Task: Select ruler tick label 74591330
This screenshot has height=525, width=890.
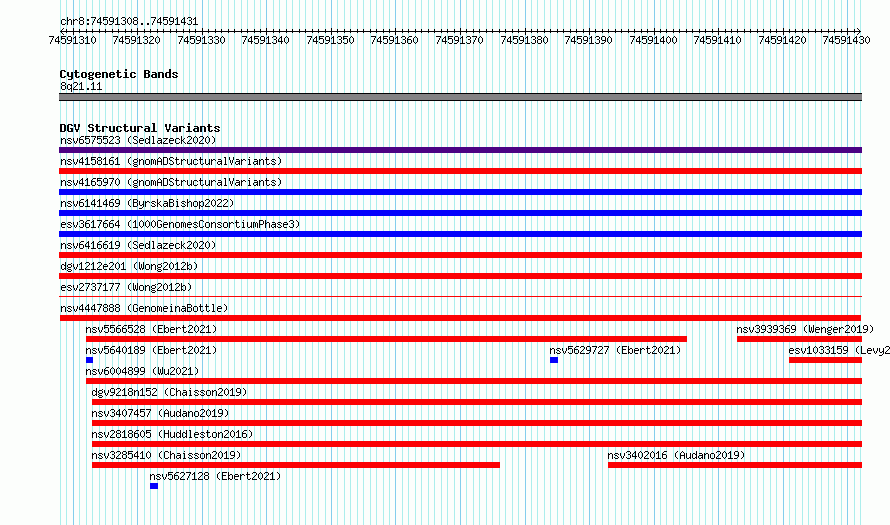Action: coord(201,40)
